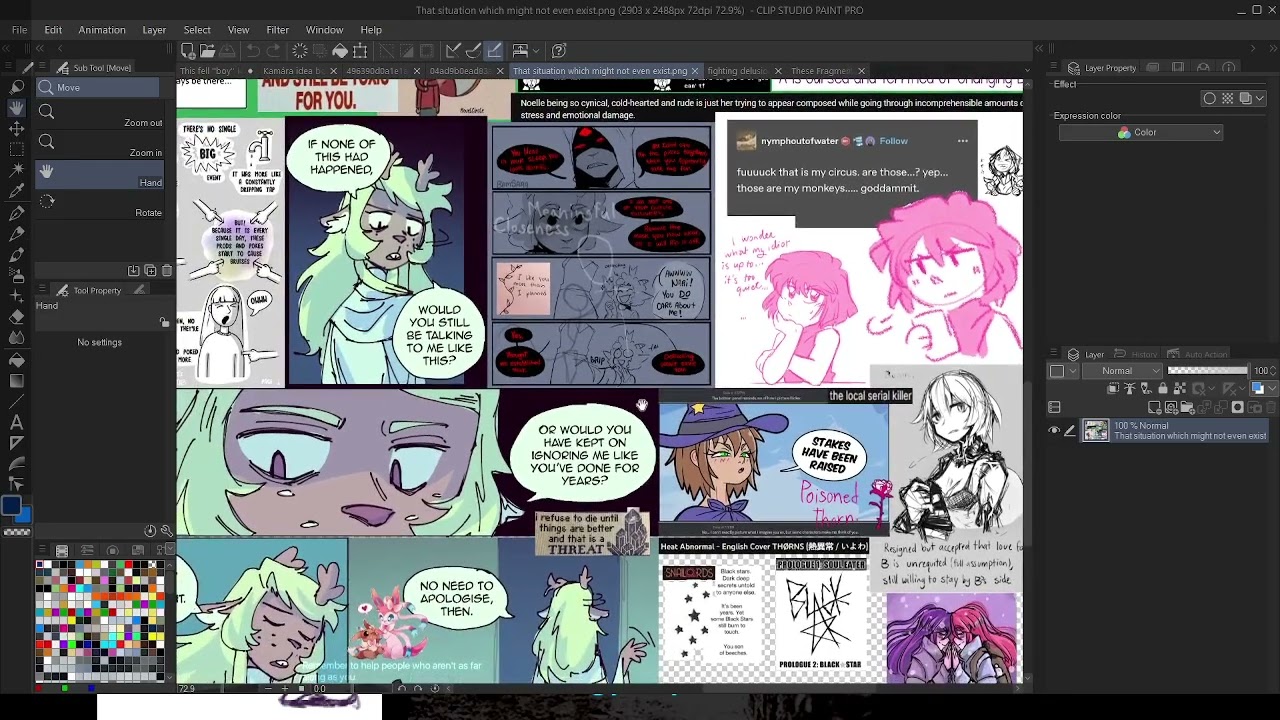Screen dimensions: 1280x720
Task: Open the Filter menu
Action: click(277, 30)
